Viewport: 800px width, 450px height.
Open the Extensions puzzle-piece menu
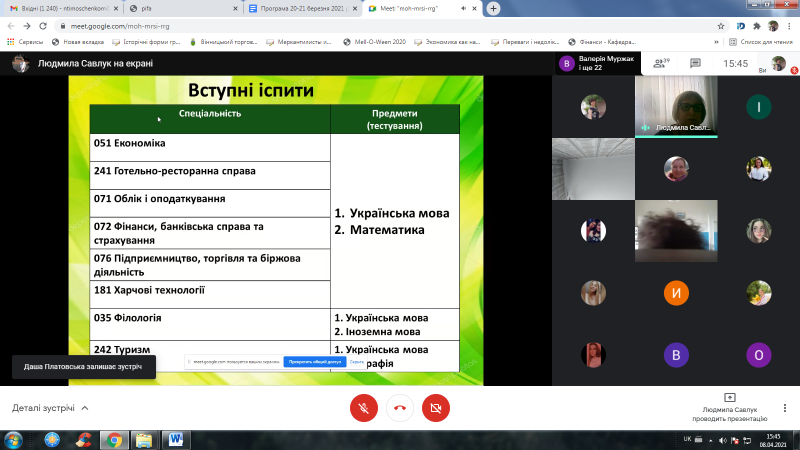point(757,26)
